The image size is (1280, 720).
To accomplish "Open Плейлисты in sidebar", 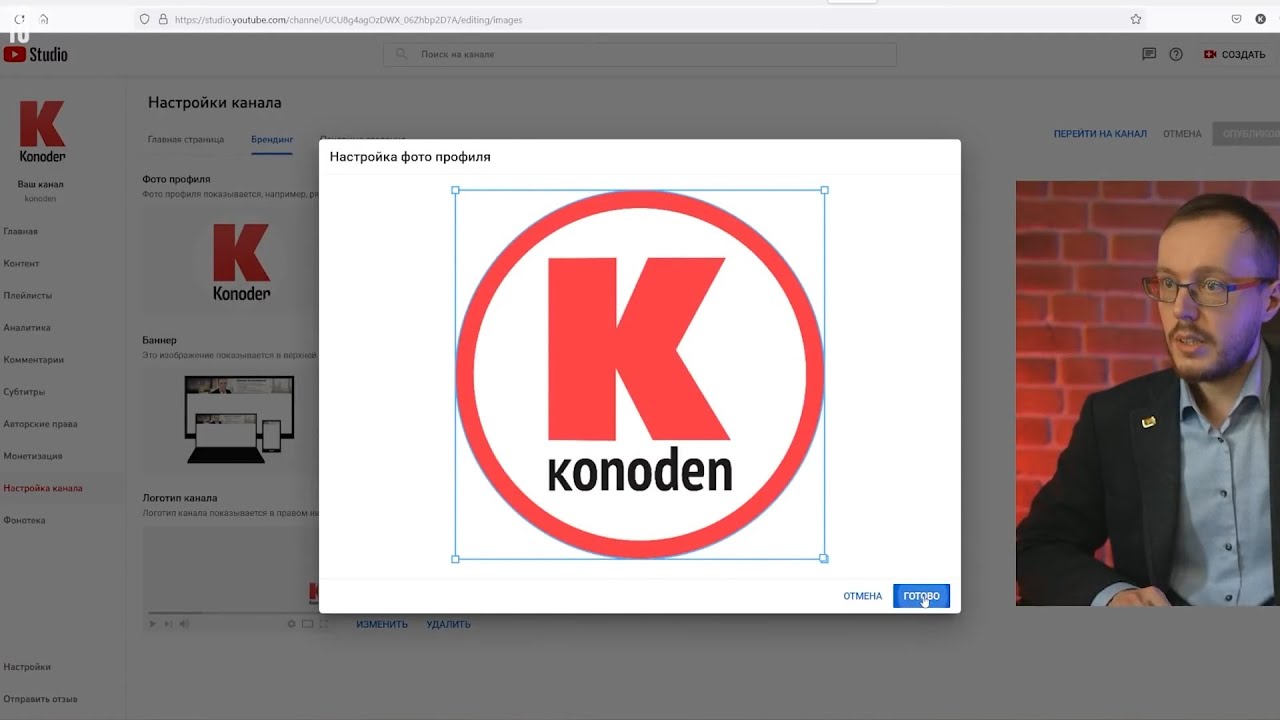I will point(27,295).
